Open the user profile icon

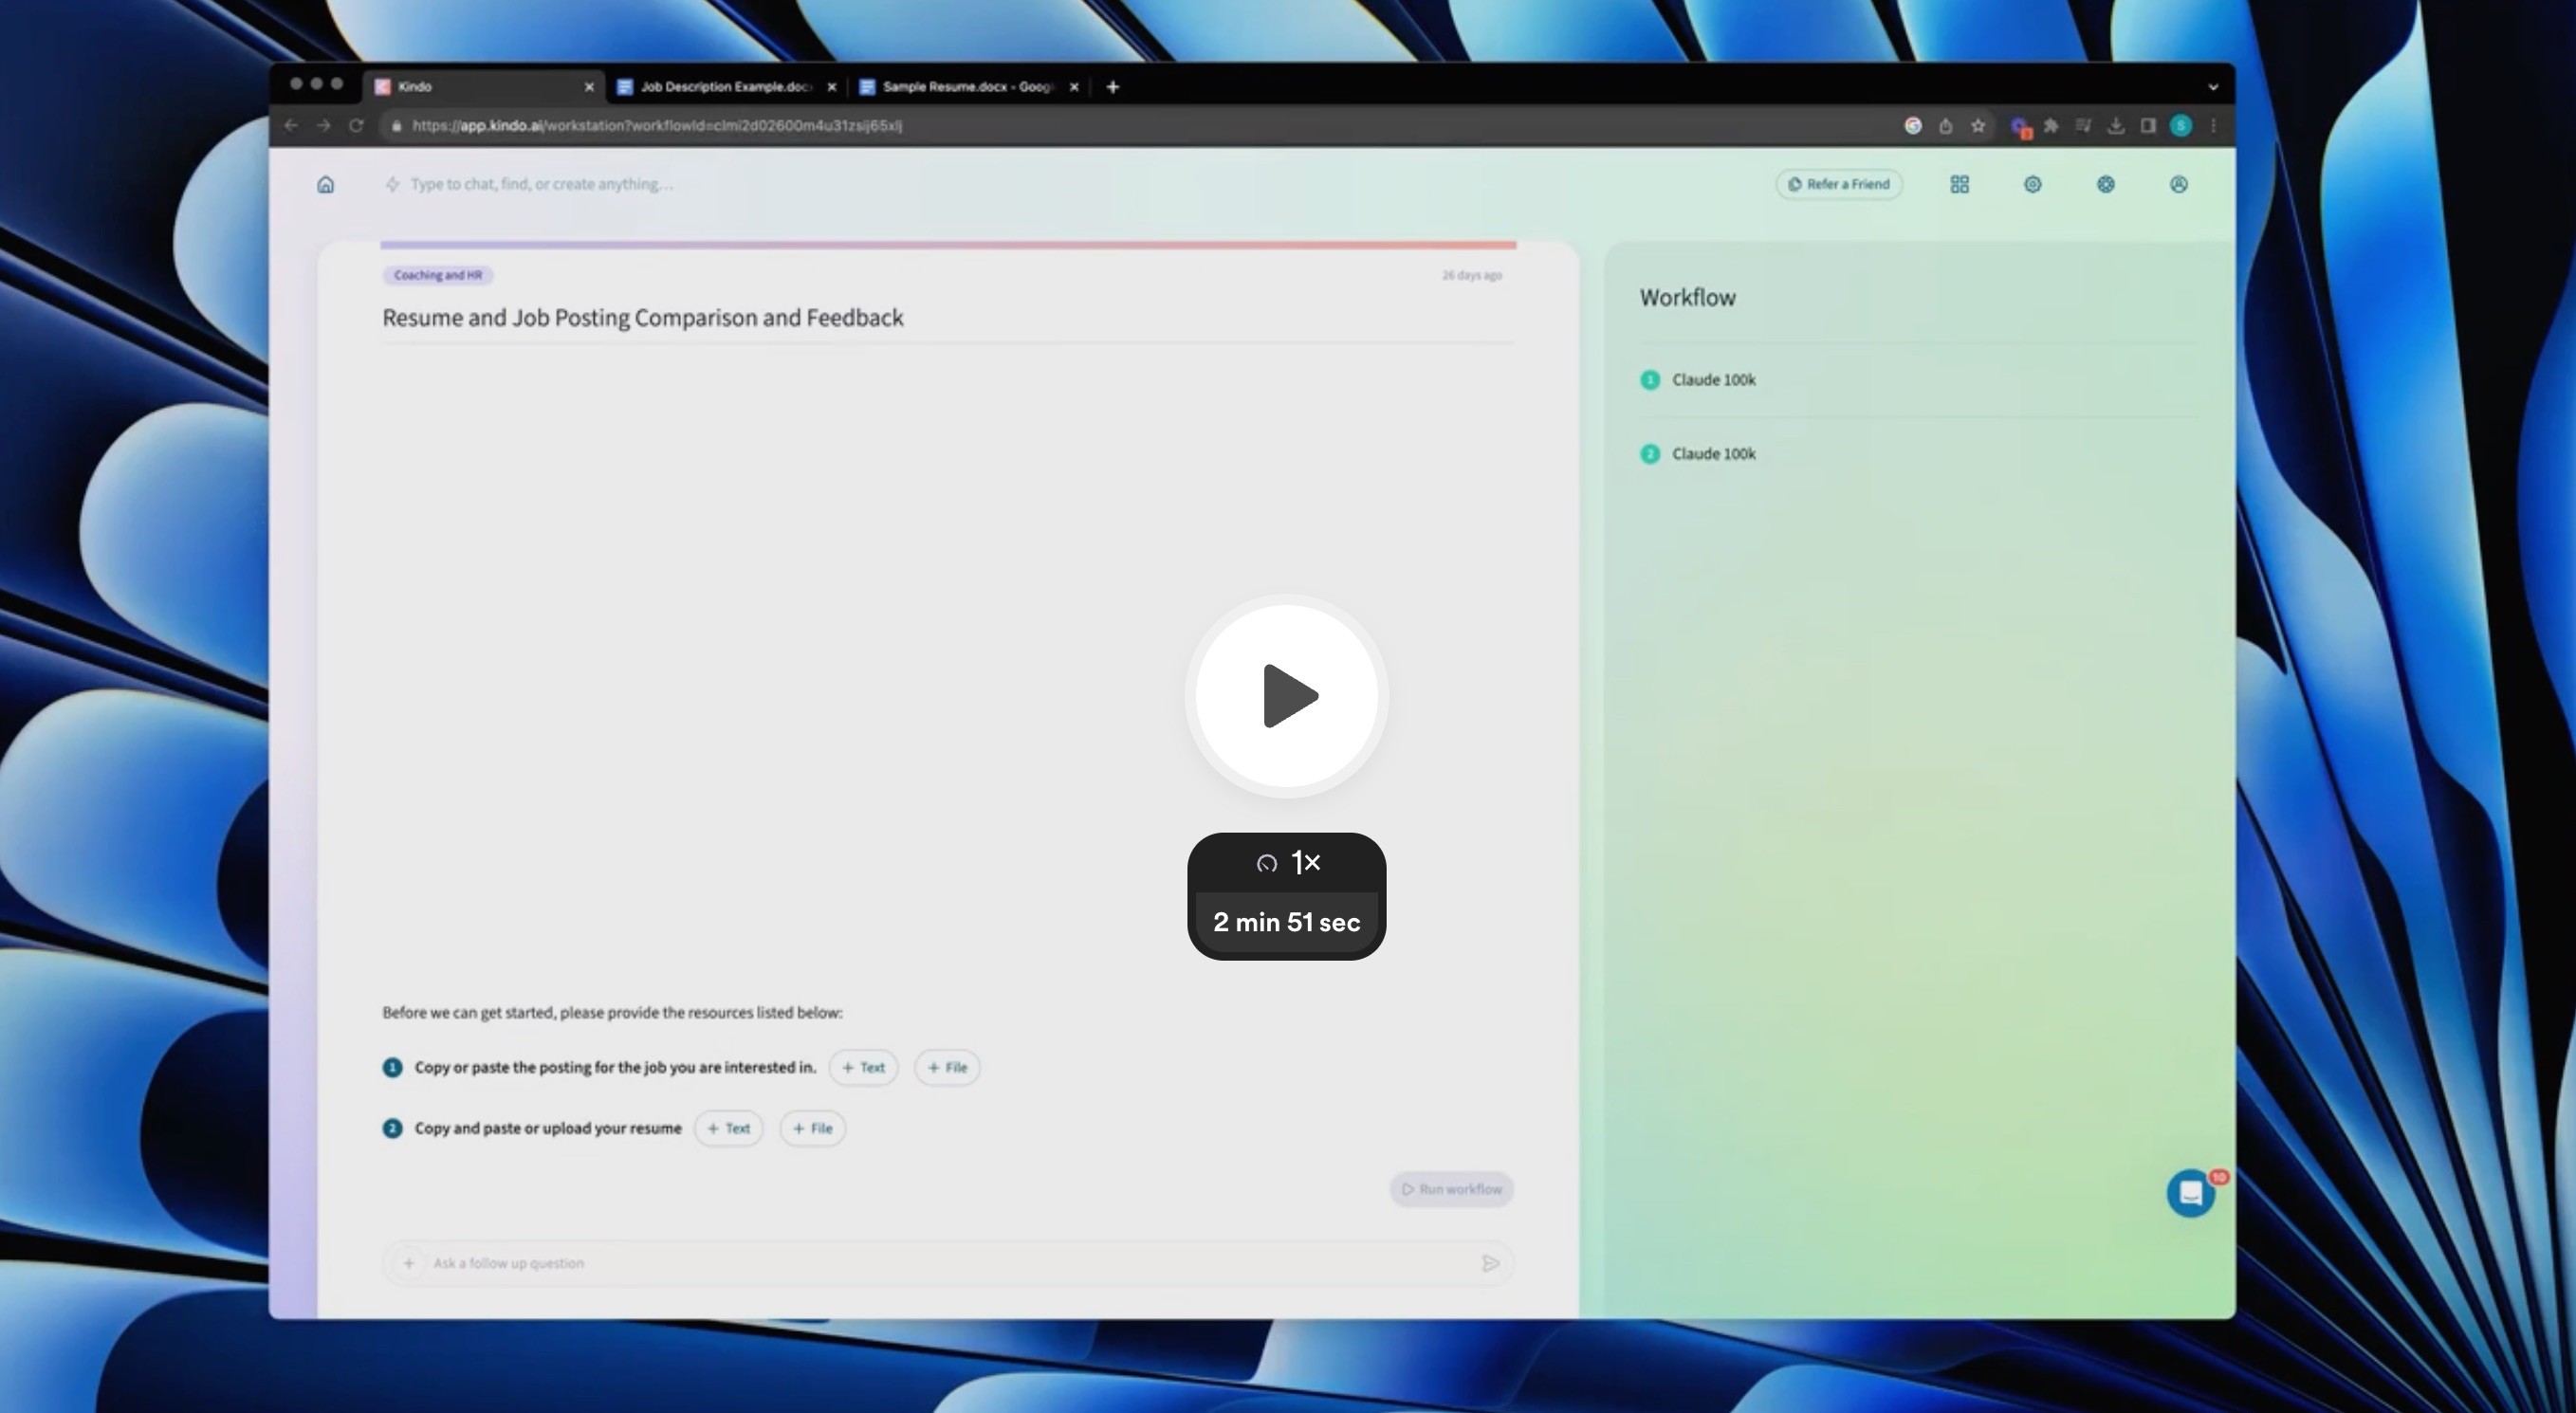[x=2178, y=185]
